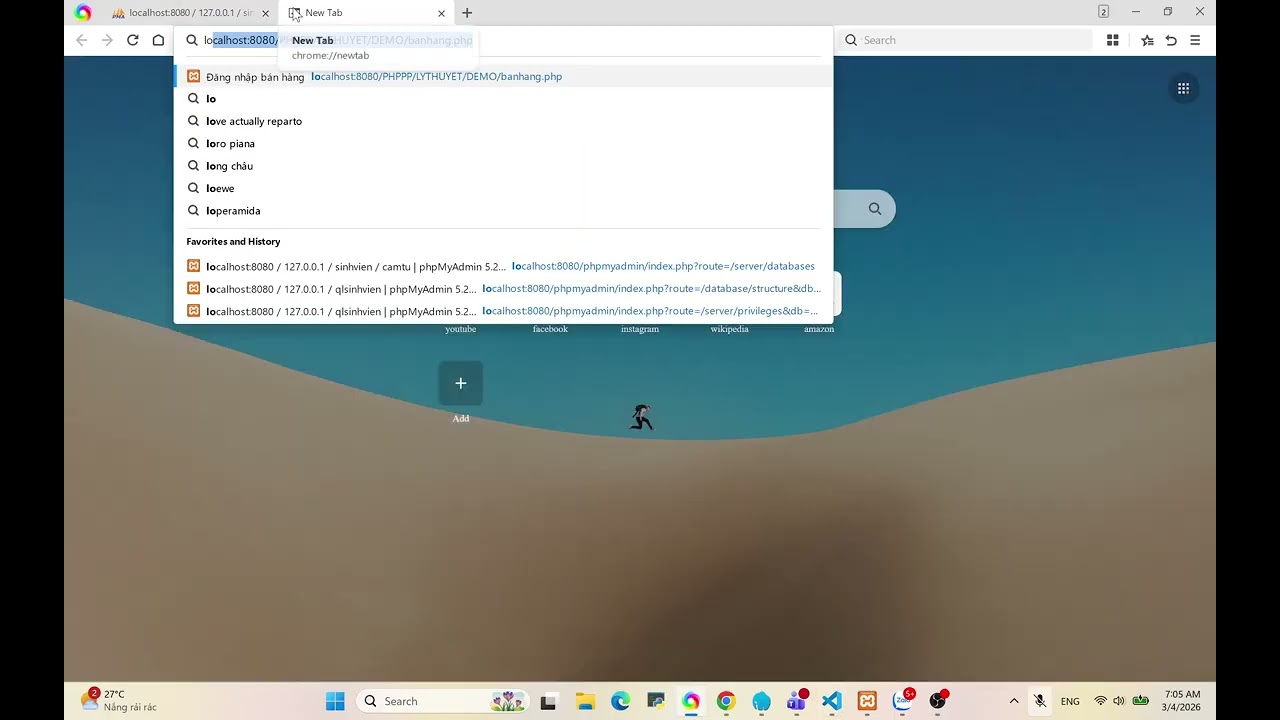Open the home page via the house icon

click(158, 40)
